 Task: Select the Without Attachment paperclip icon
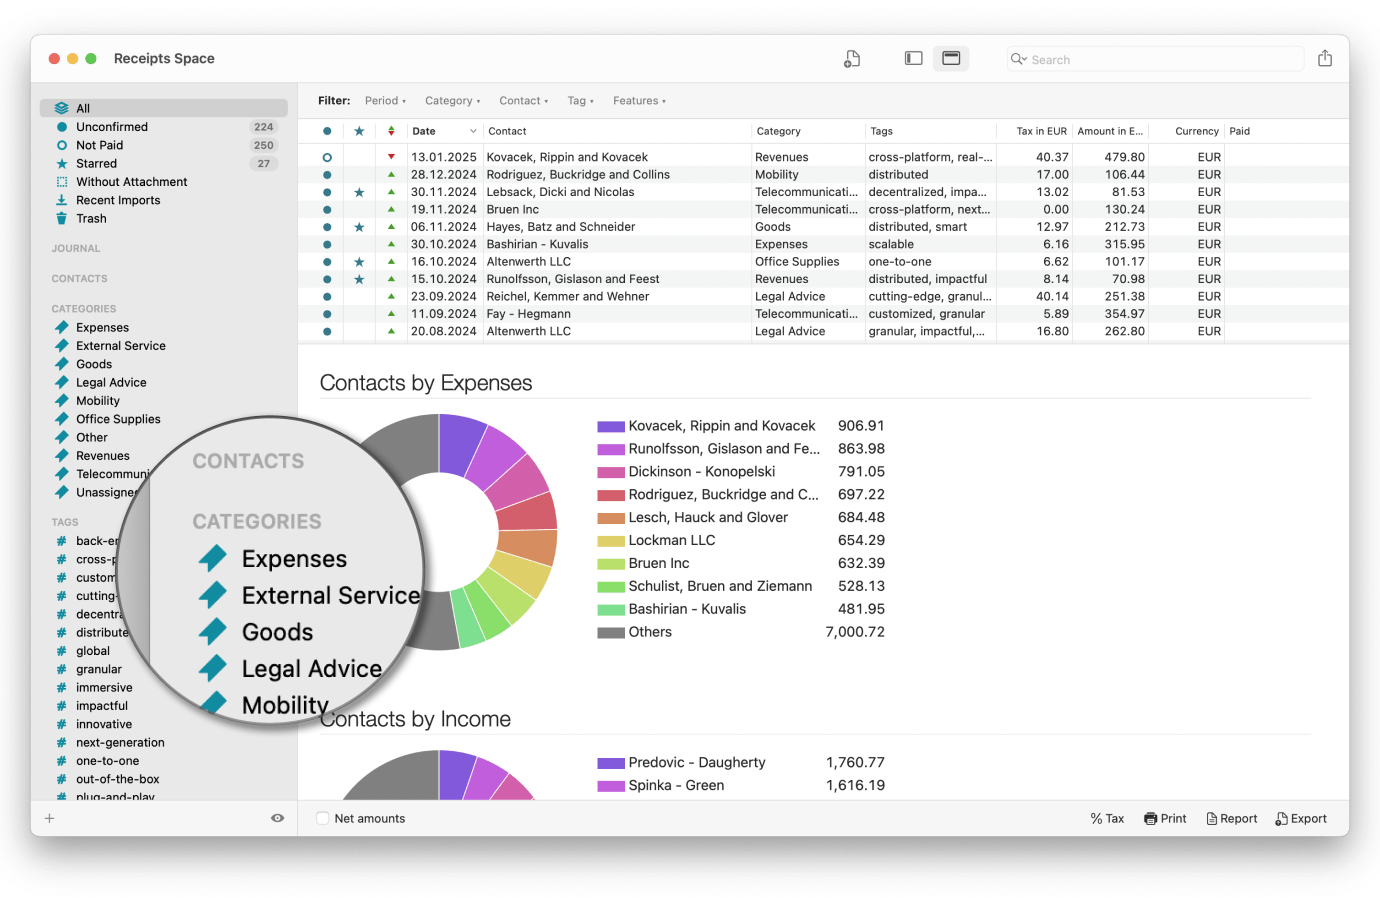[x=60, y=181]
